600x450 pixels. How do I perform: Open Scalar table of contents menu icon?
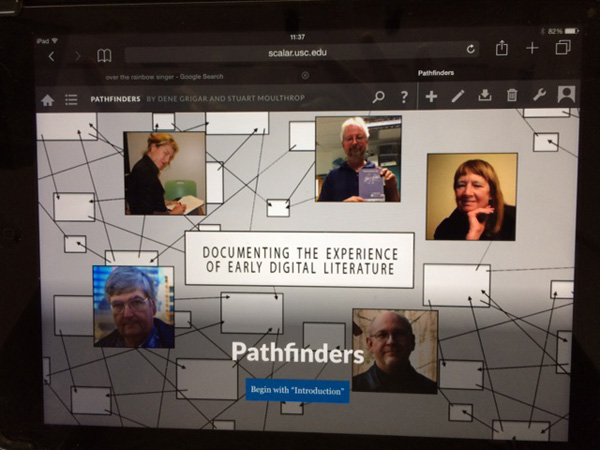71,99
